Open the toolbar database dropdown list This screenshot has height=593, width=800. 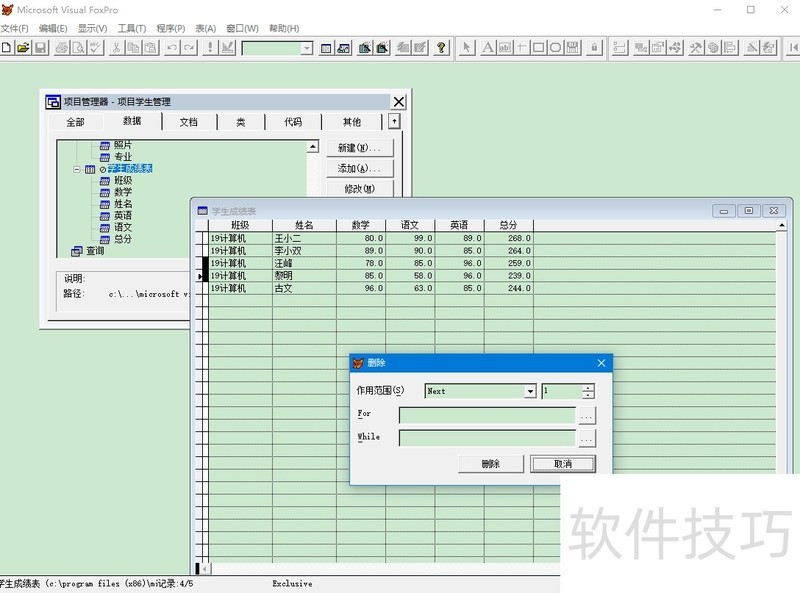pyautogui.click(x=306, y=48)
